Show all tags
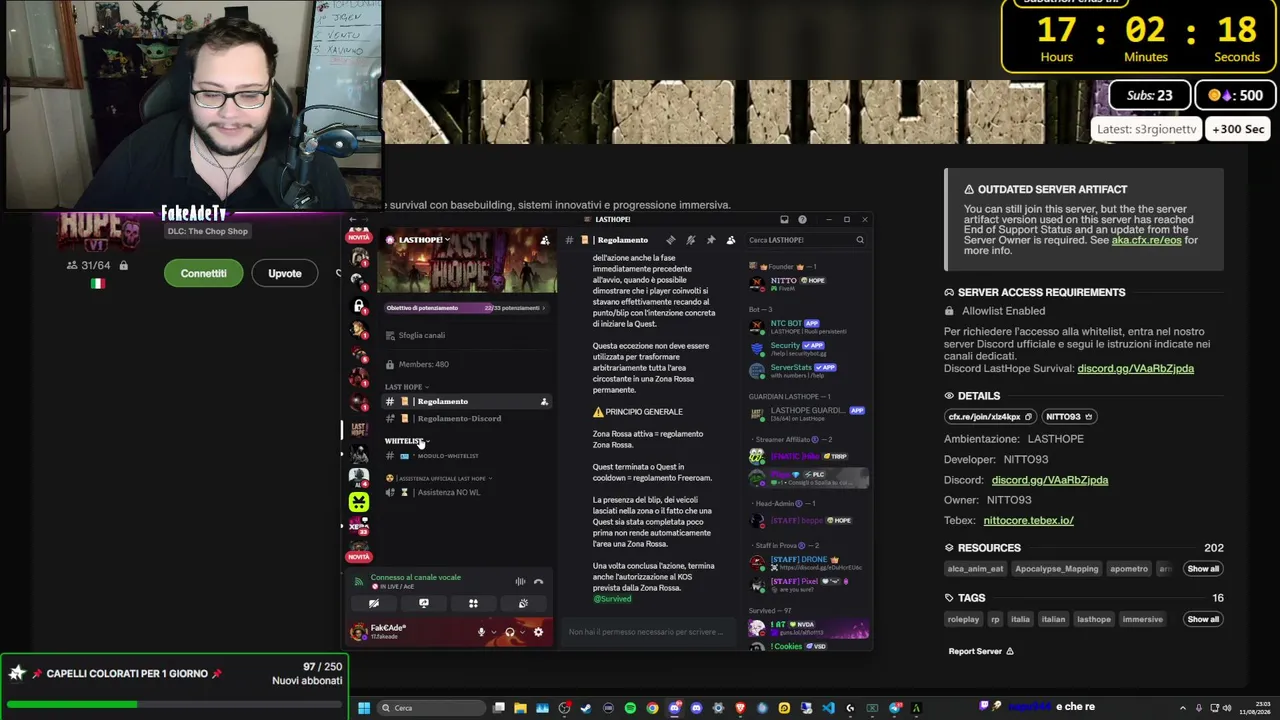Image resolution: width=1280 pixels, height=720 pixels. pyautogui.click(x=1203, y=619)
